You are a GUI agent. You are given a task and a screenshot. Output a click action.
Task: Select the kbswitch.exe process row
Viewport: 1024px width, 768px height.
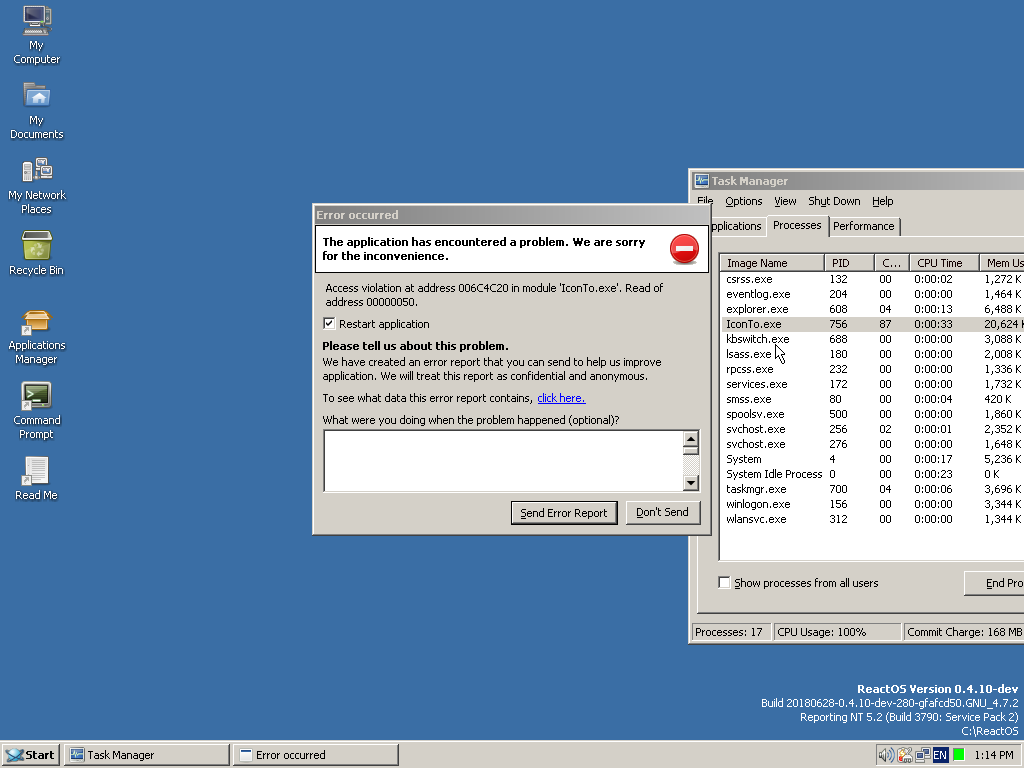click(872, 339)
